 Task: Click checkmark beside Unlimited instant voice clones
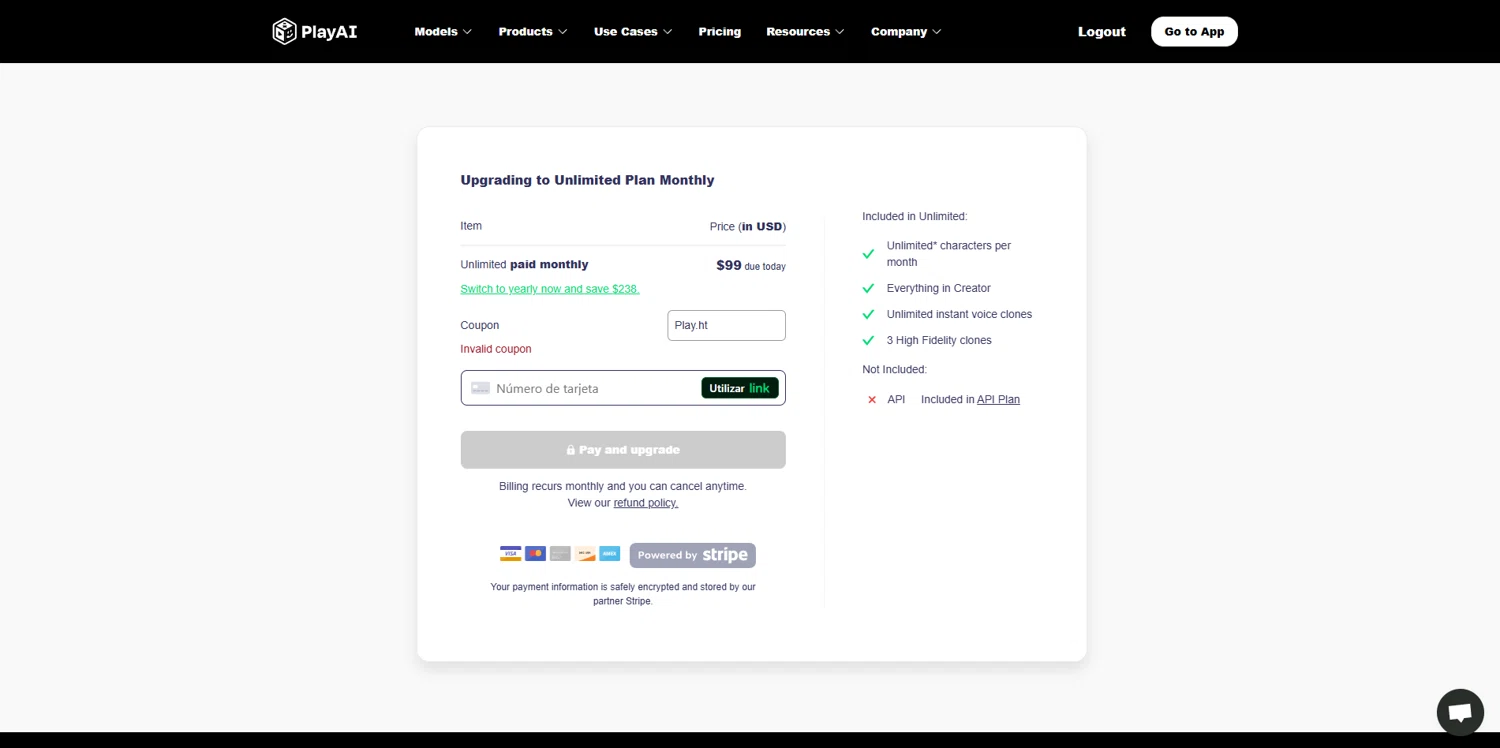click(x=868, y=314)
